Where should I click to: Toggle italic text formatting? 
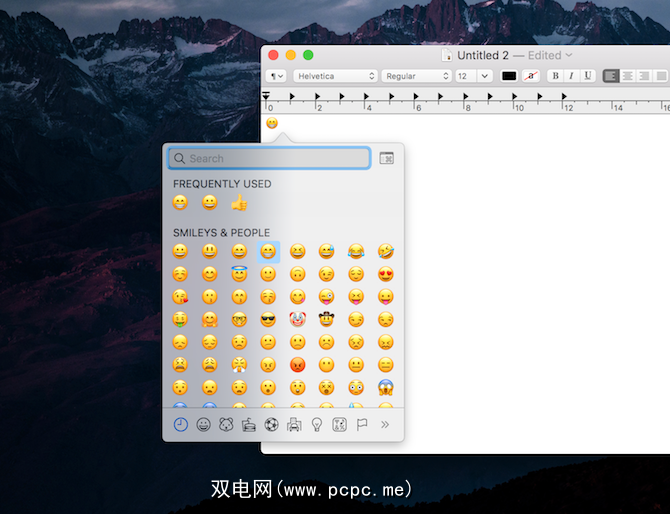pos(571,76)
